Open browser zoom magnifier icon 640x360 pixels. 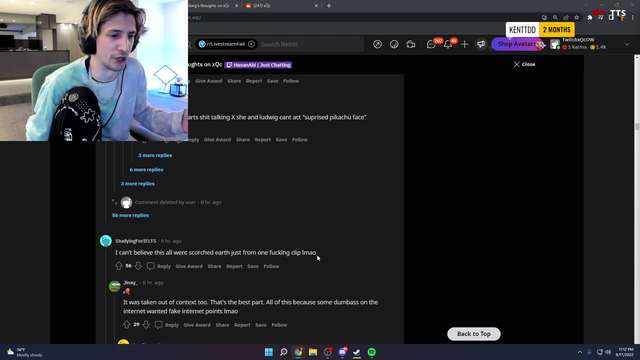click(555, 17)
